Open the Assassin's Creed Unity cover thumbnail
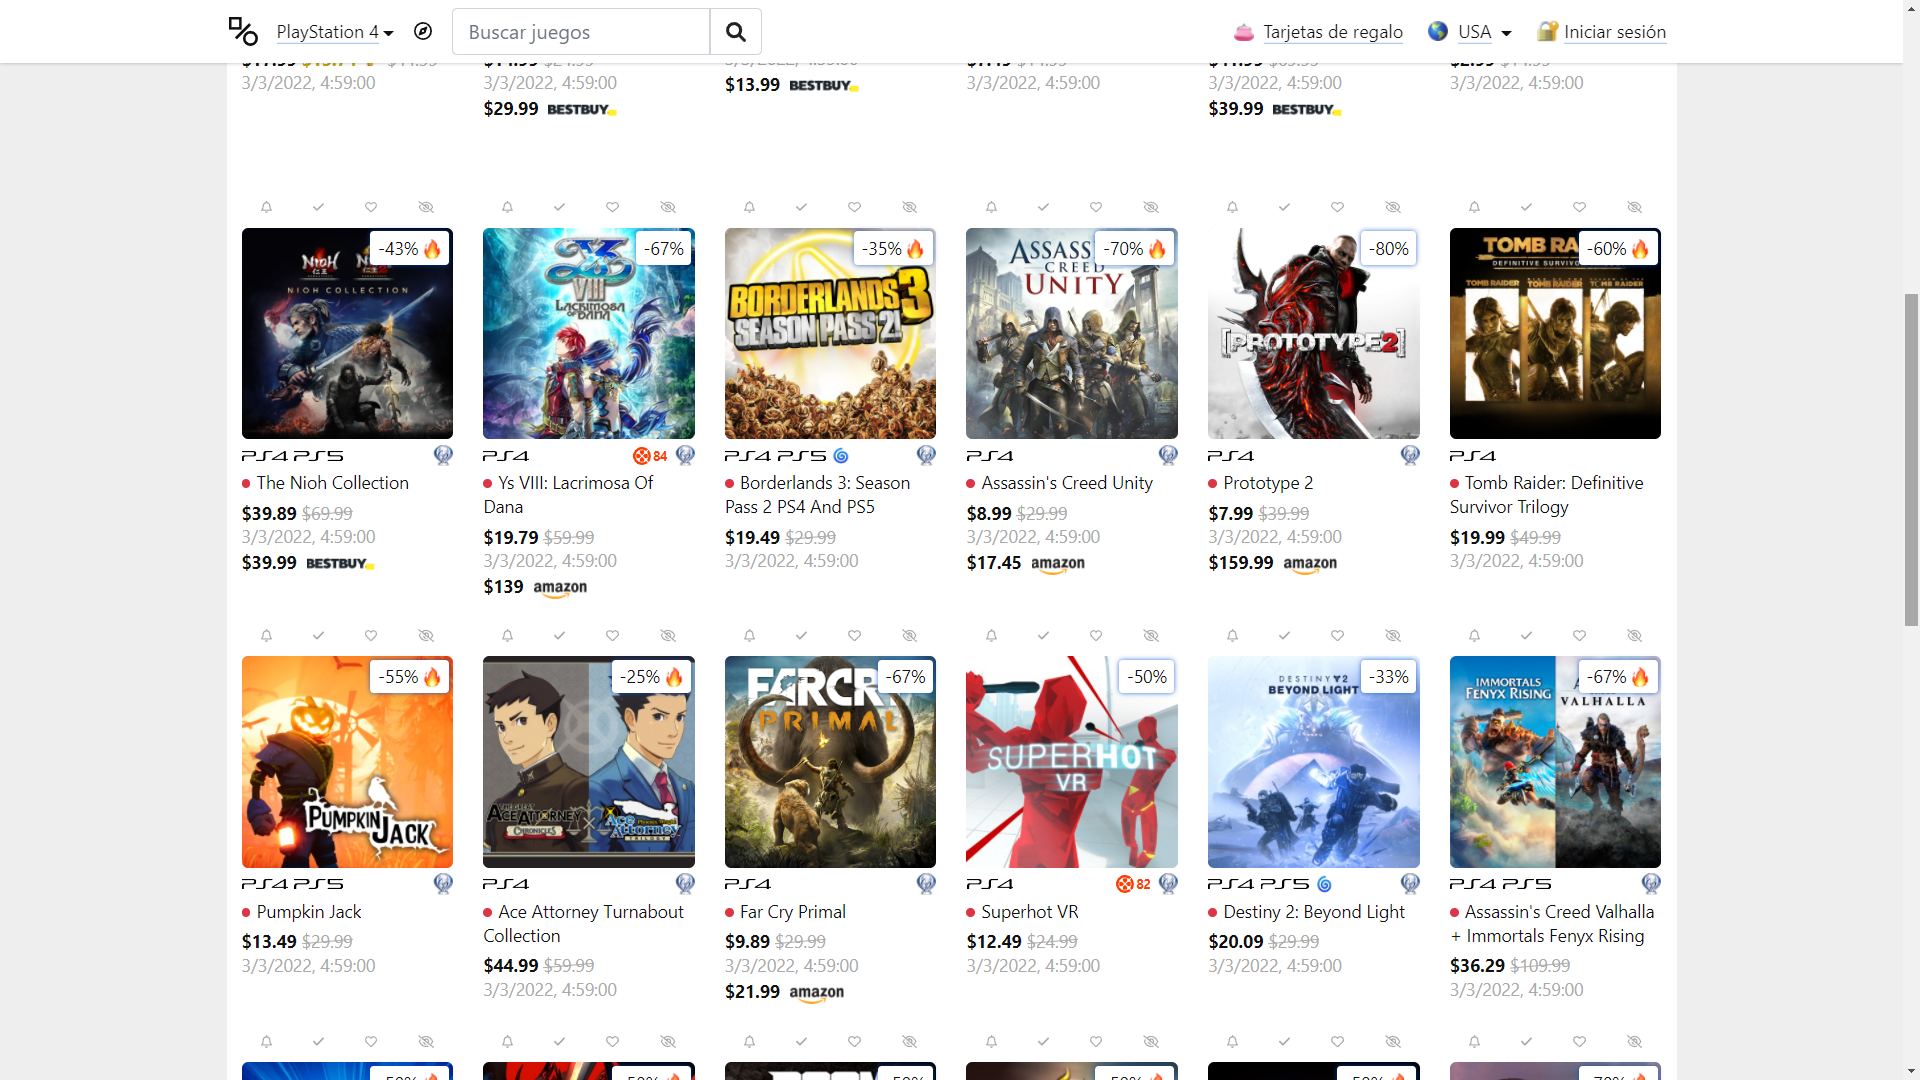Viewport: 1920px width, 1080px height. point(1071,334)
